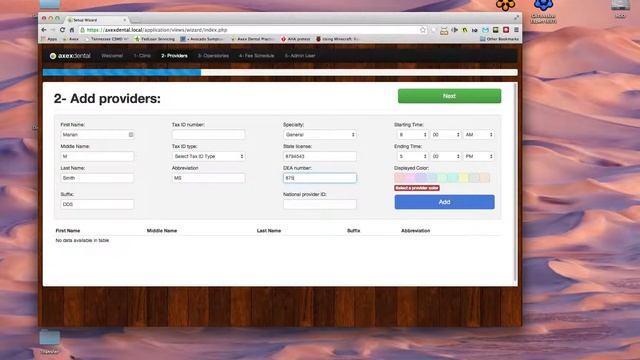640x360 pixels.
Task: Click the green Next button
Action: click(449, 96)
